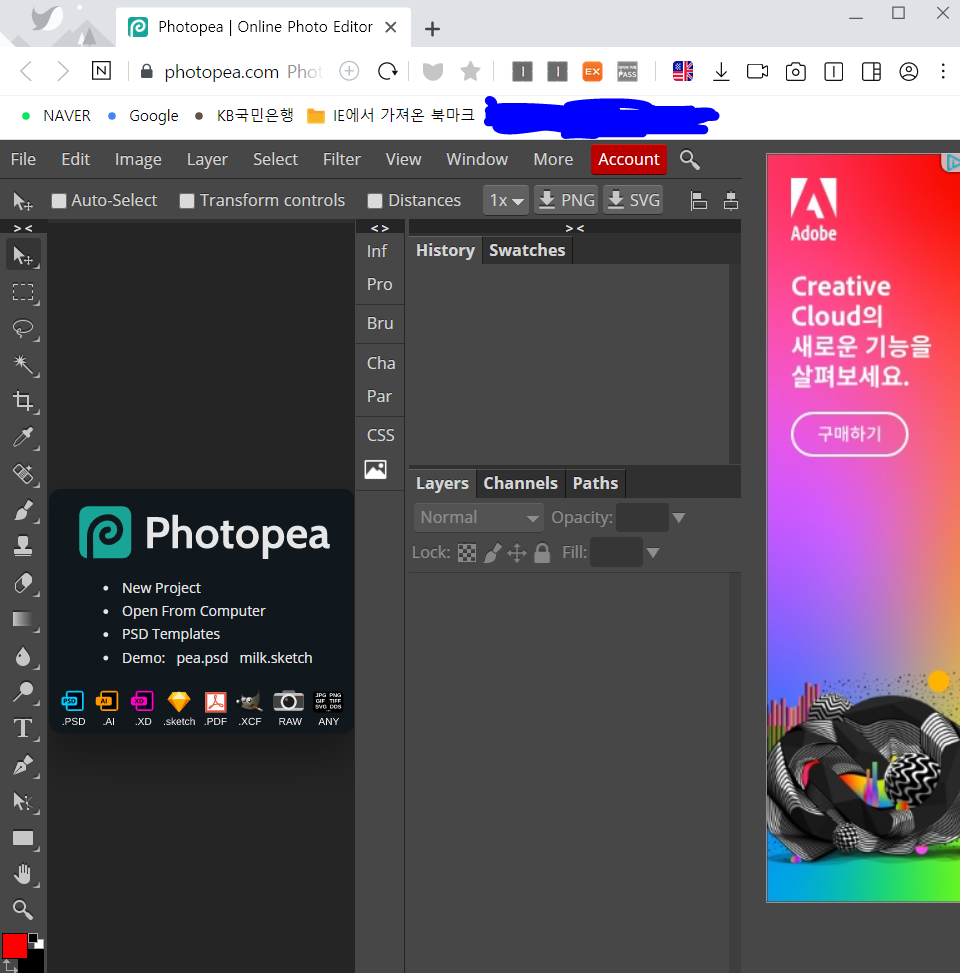Export as PNG button
The width and height of the screenshot is (960, 973).
(x=566, y=200)
